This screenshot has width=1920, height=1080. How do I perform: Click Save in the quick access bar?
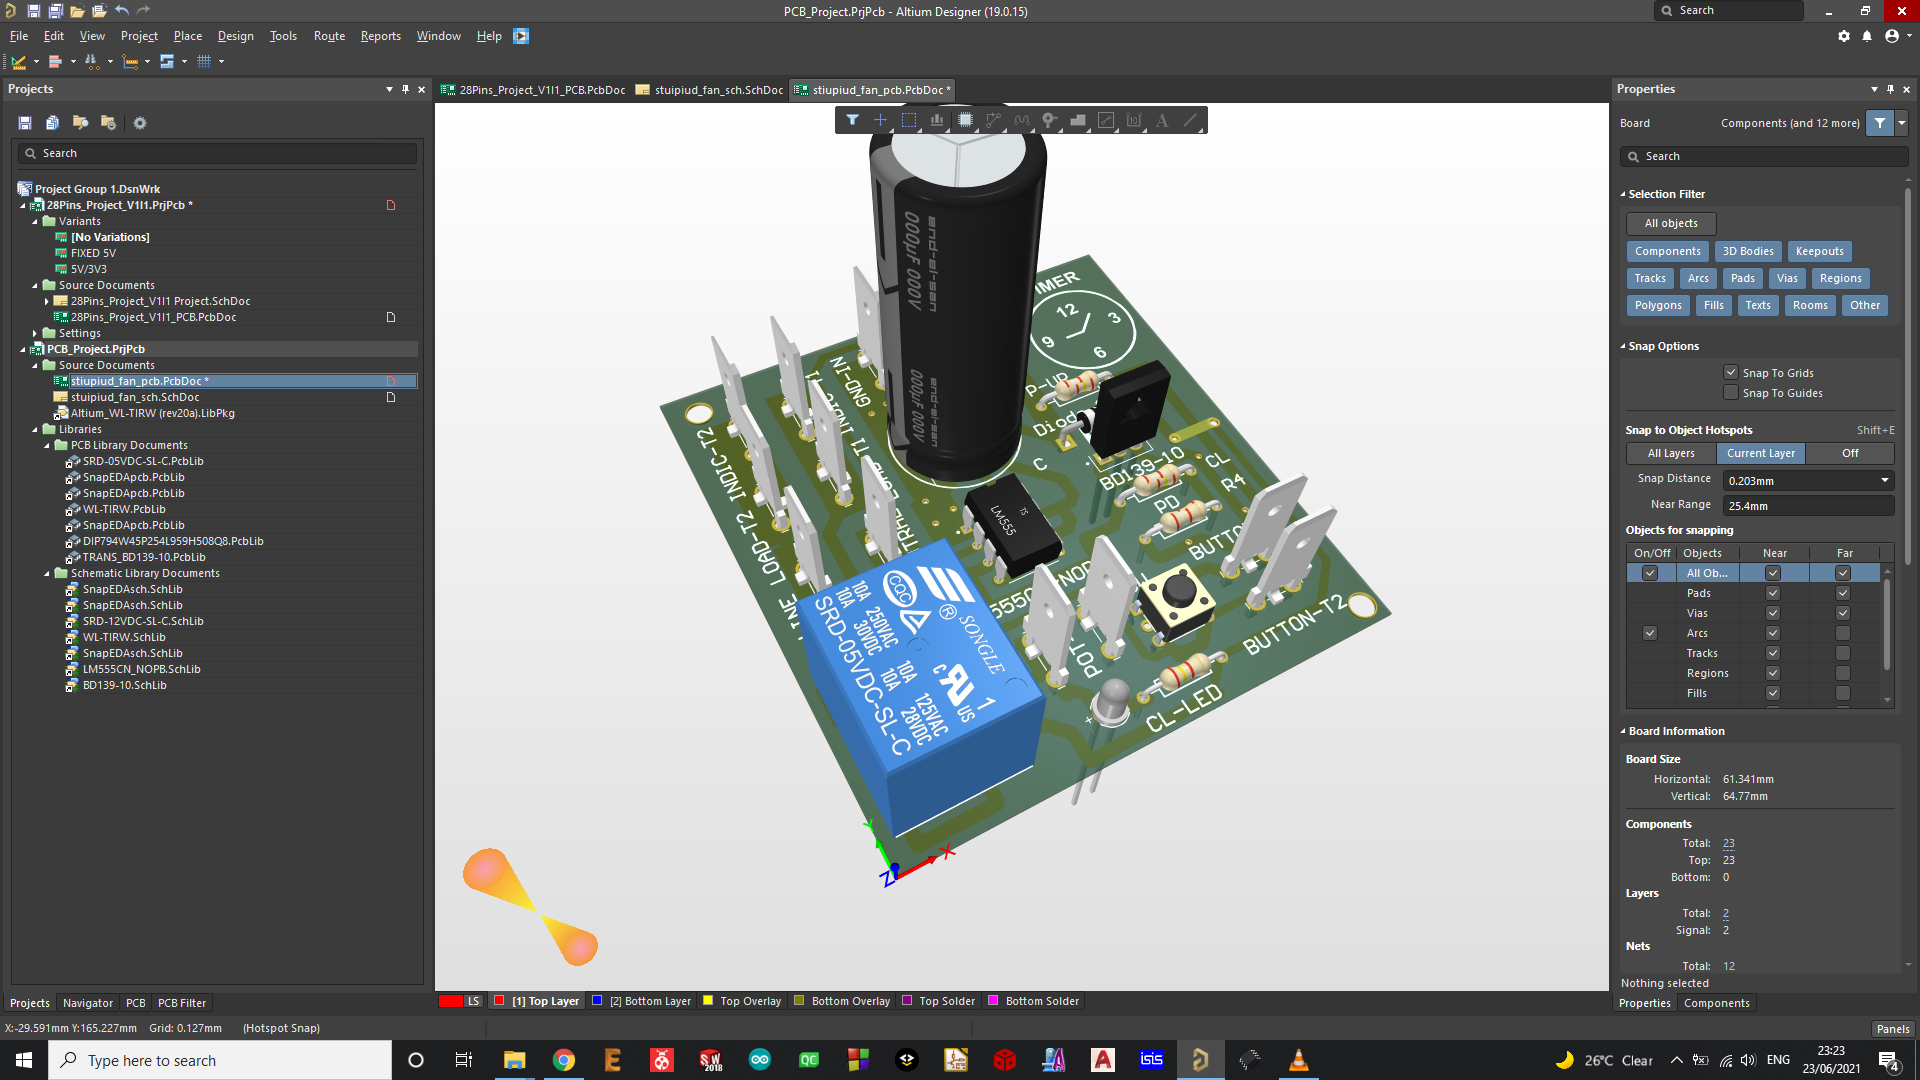pyautogui.click(x=33, y=11)
